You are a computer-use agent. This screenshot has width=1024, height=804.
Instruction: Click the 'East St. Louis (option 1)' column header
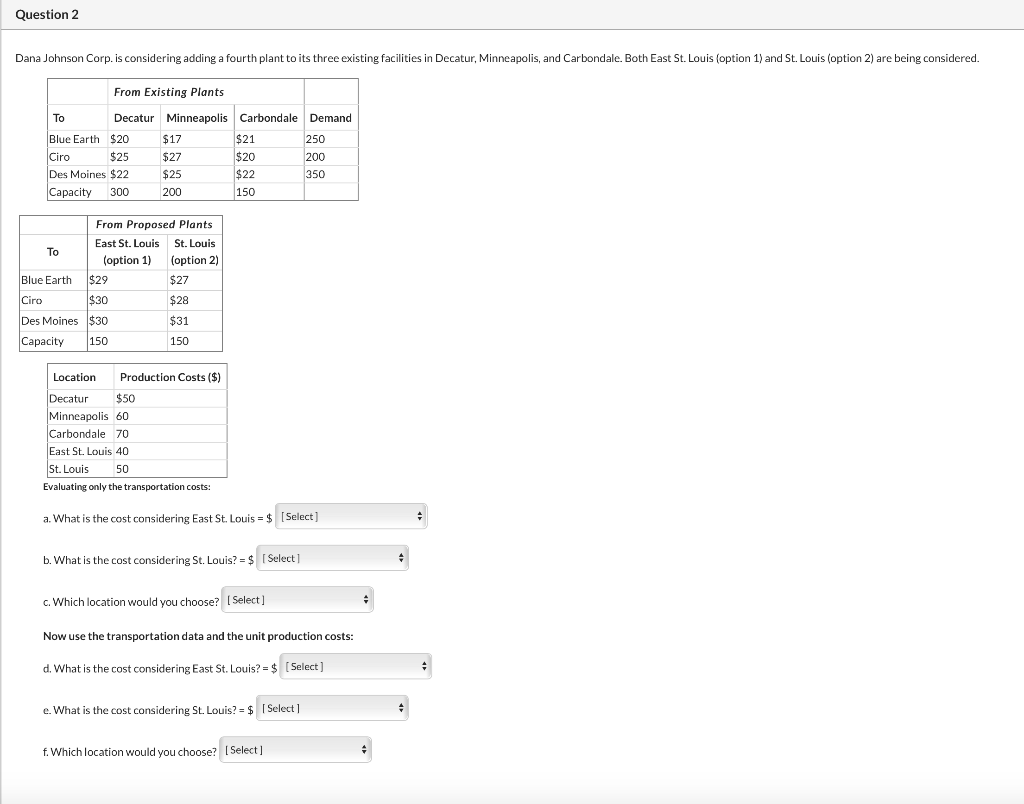[x=127, y=251]
